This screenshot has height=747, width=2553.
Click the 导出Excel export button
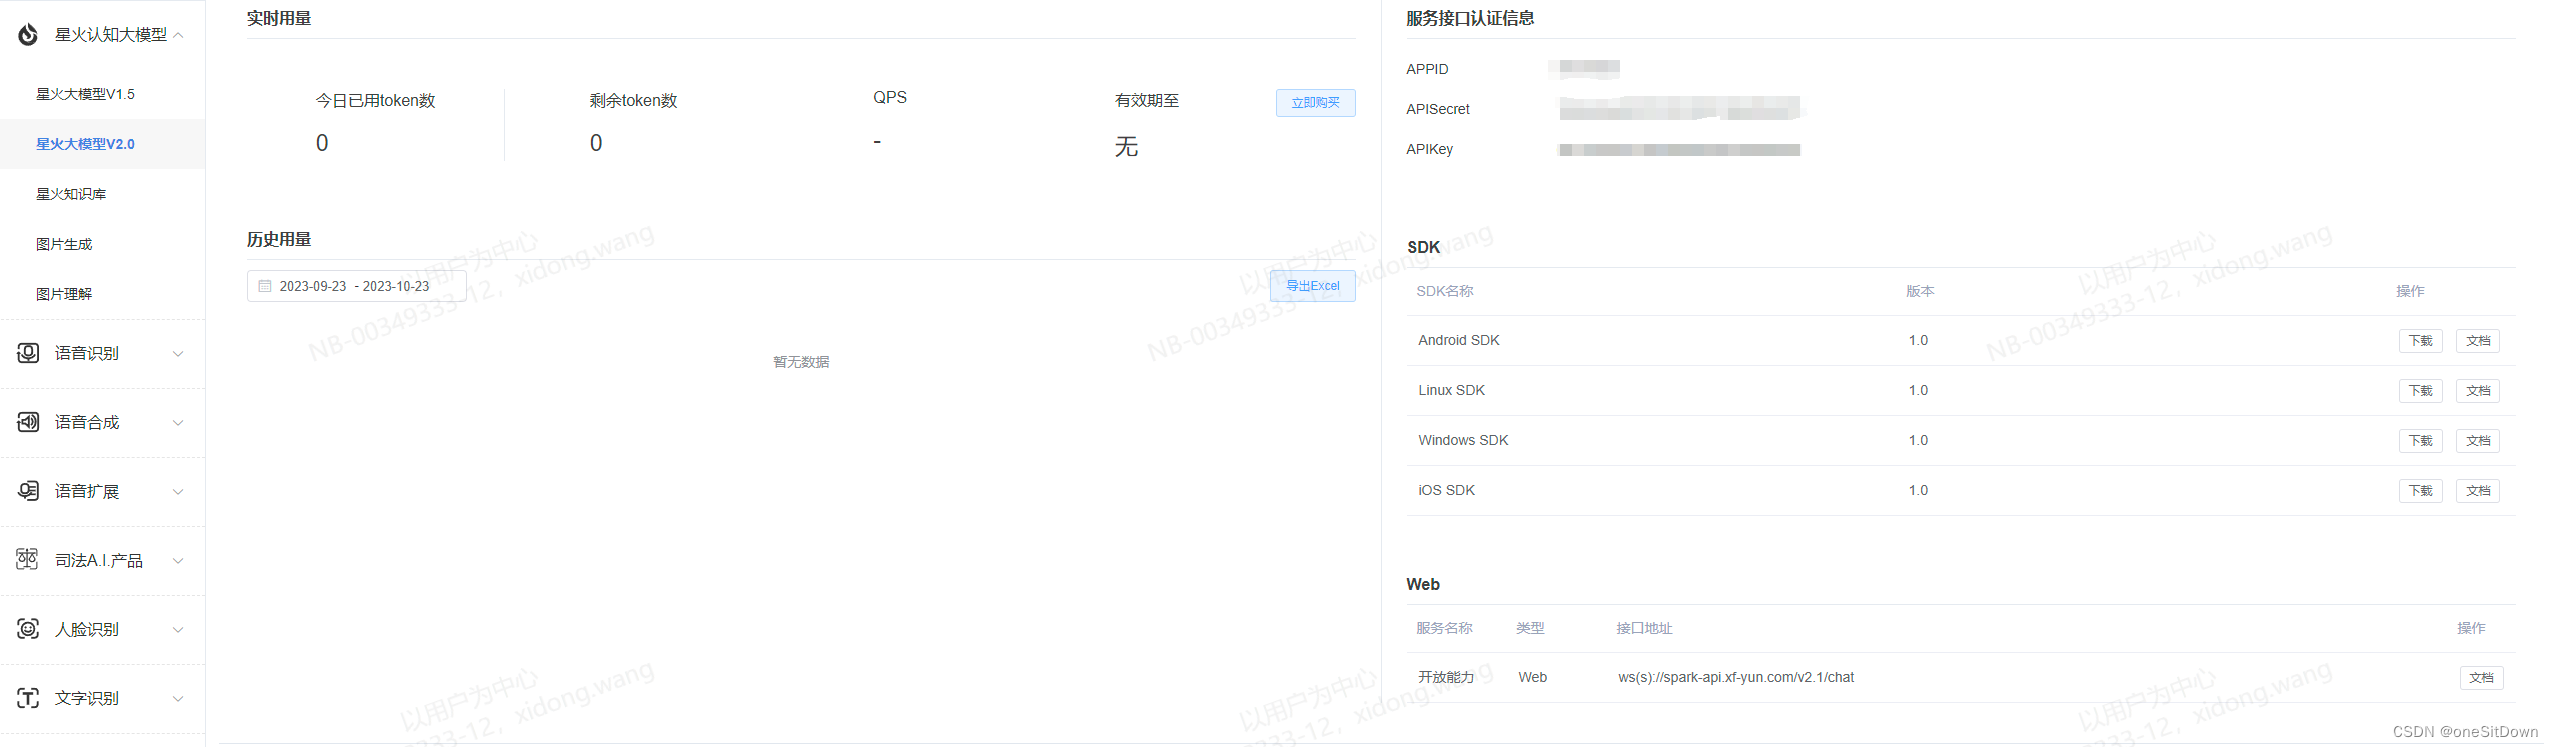[1312, 286]
